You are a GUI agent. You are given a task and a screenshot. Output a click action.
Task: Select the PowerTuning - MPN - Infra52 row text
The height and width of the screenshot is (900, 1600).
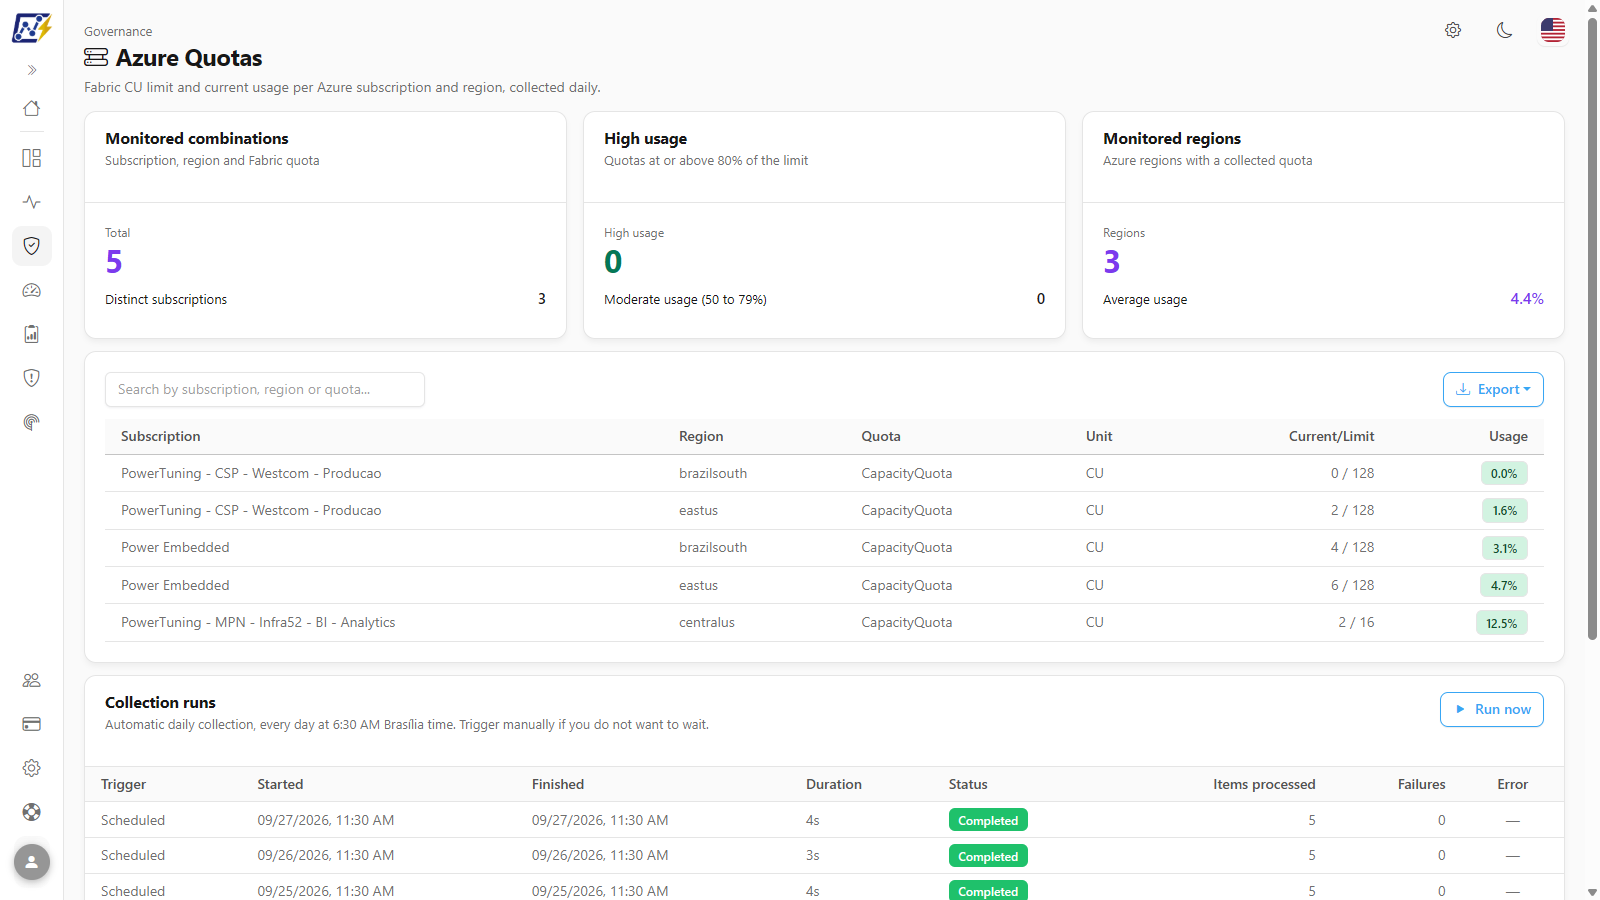[258, 623]
